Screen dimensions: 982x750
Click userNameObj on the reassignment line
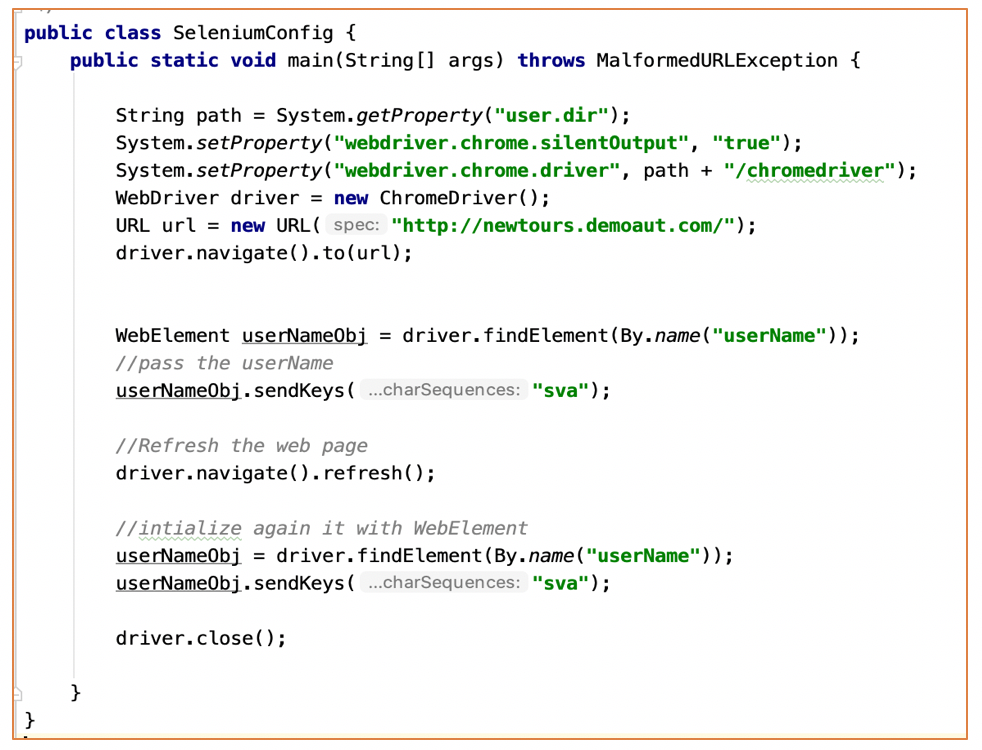click(178, 557)
